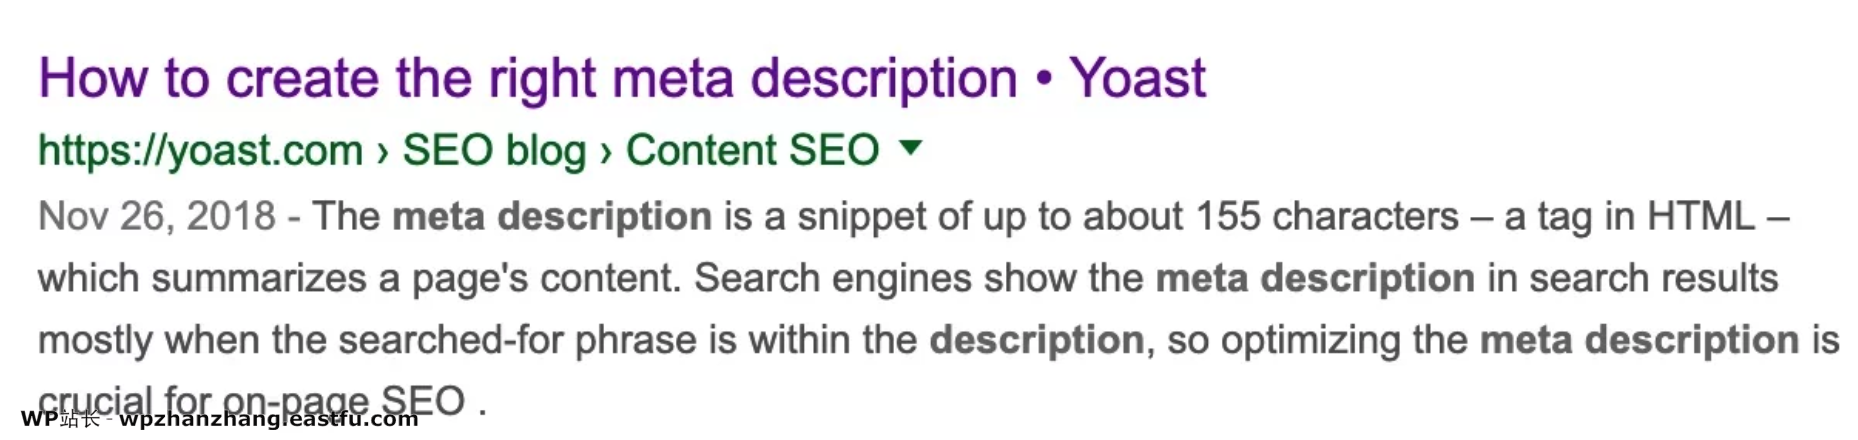Click the Nov 26, 2018 date
This screenshot has width=1858, height=440.
coord(156,216)
